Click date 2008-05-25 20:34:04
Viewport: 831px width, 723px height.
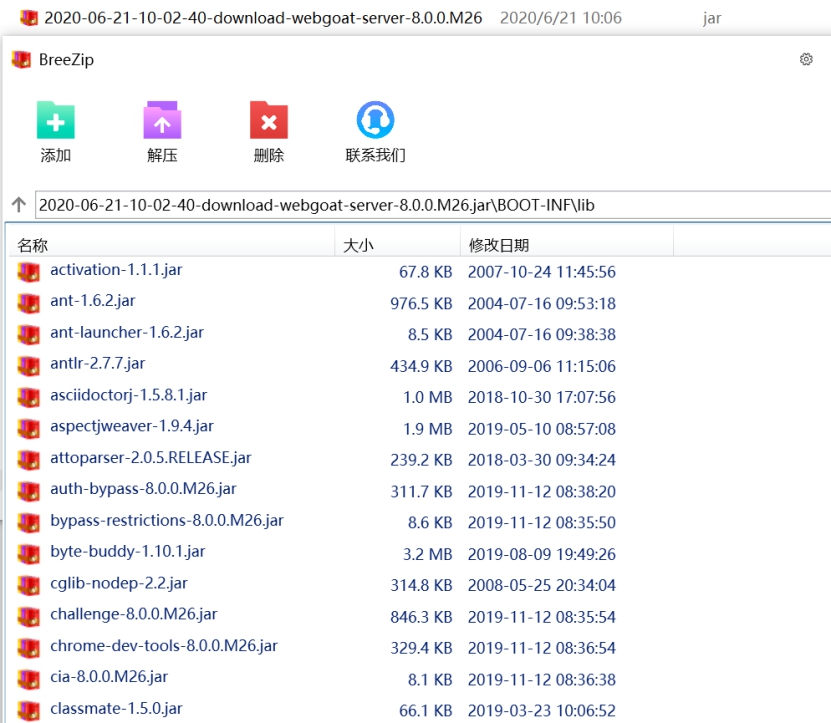tap(542, 586)
